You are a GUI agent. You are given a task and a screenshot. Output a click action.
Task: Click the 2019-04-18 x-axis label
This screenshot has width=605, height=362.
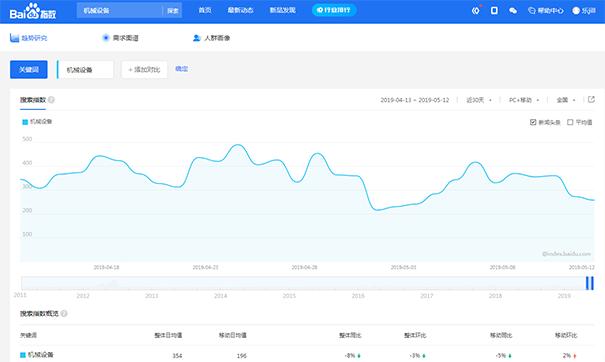point(106,267)
